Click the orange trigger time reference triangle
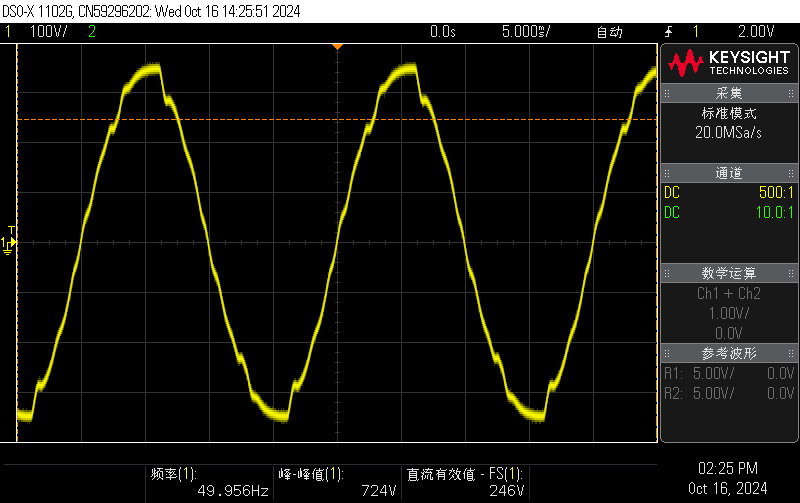 point(337,46)
